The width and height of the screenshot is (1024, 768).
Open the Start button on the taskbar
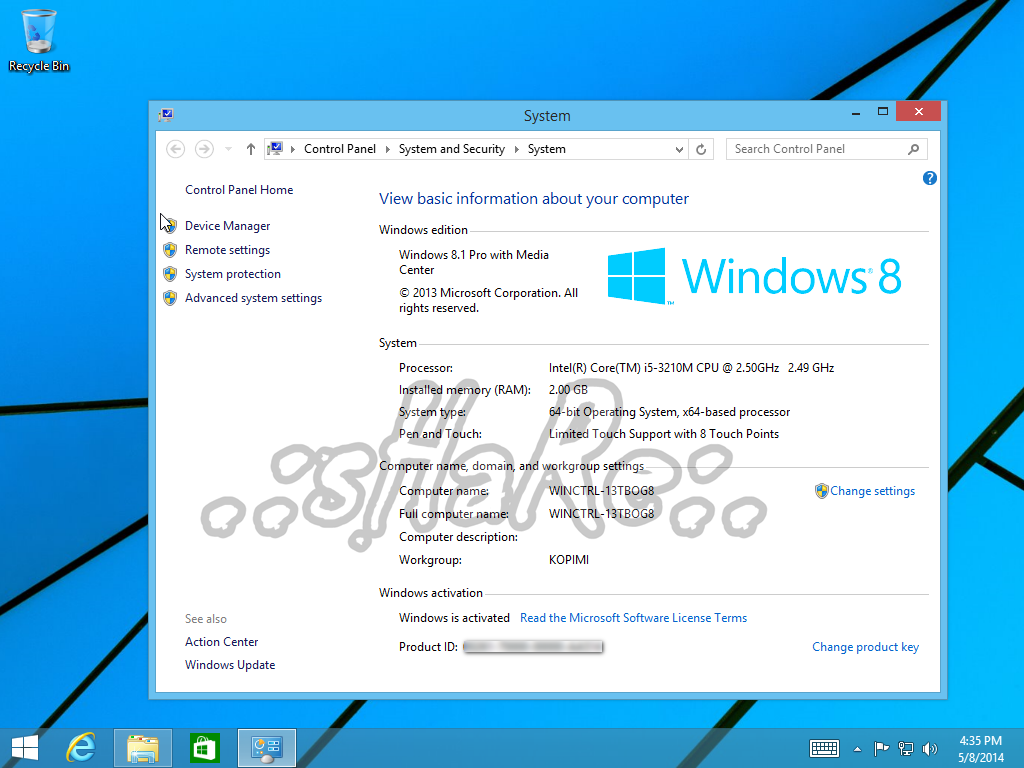click(25, 748)
